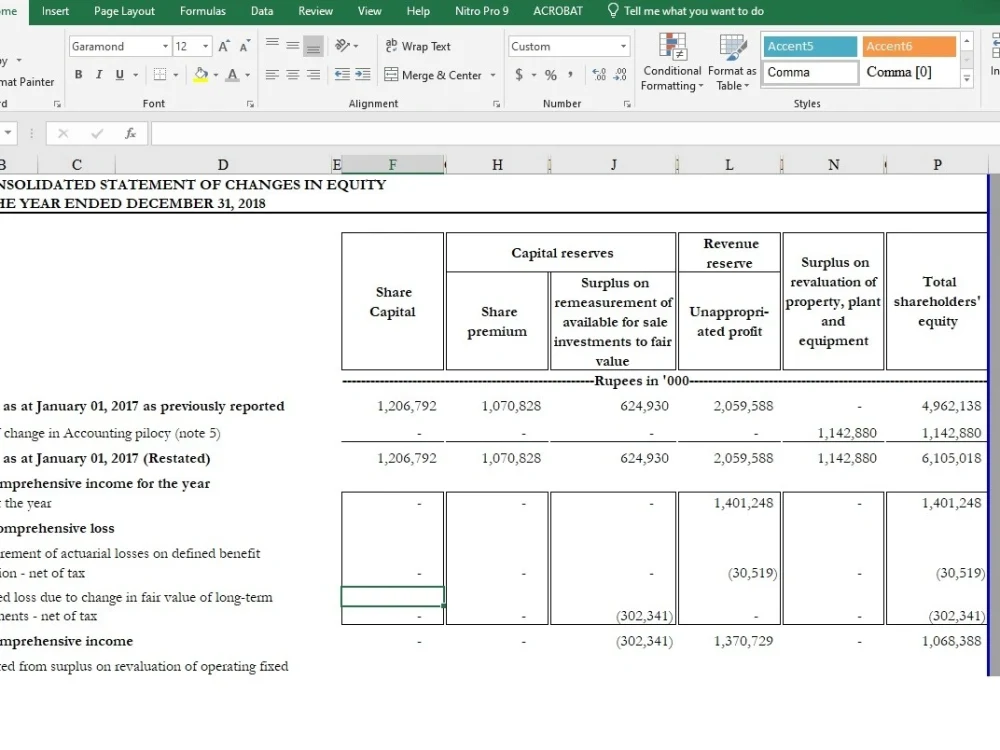Open the font size dropdown
The image size is (1000, 750).
pyautogui.click(x=207, y=46)
